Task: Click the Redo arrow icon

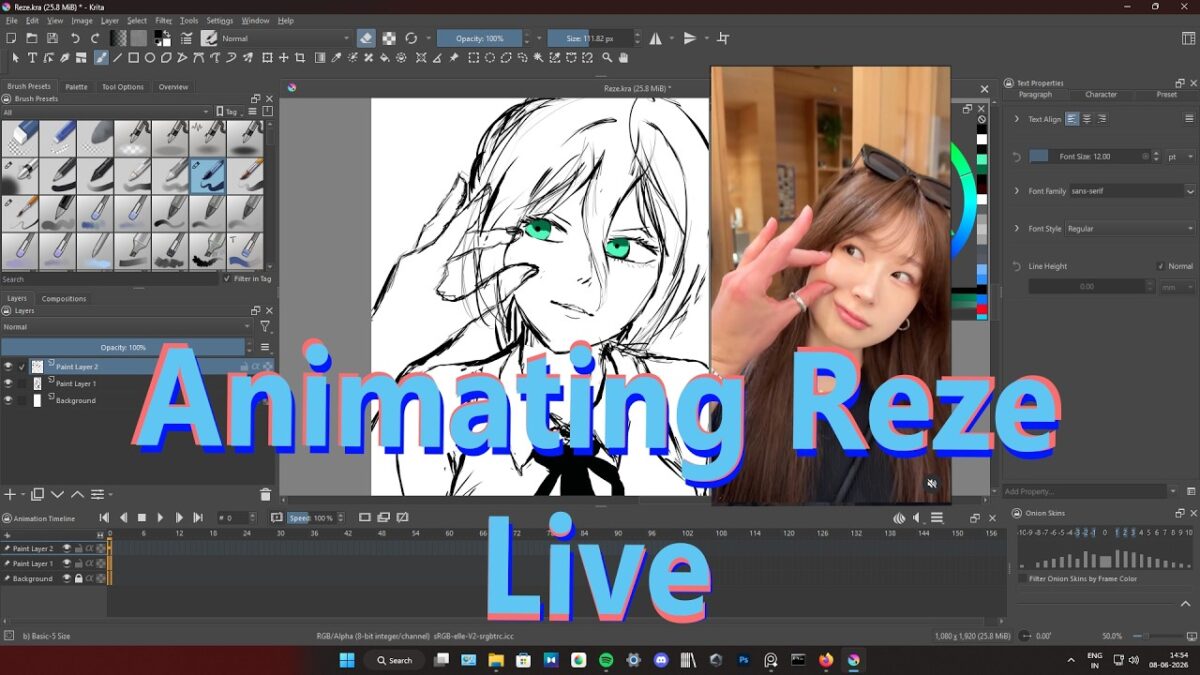Action: 95,38
